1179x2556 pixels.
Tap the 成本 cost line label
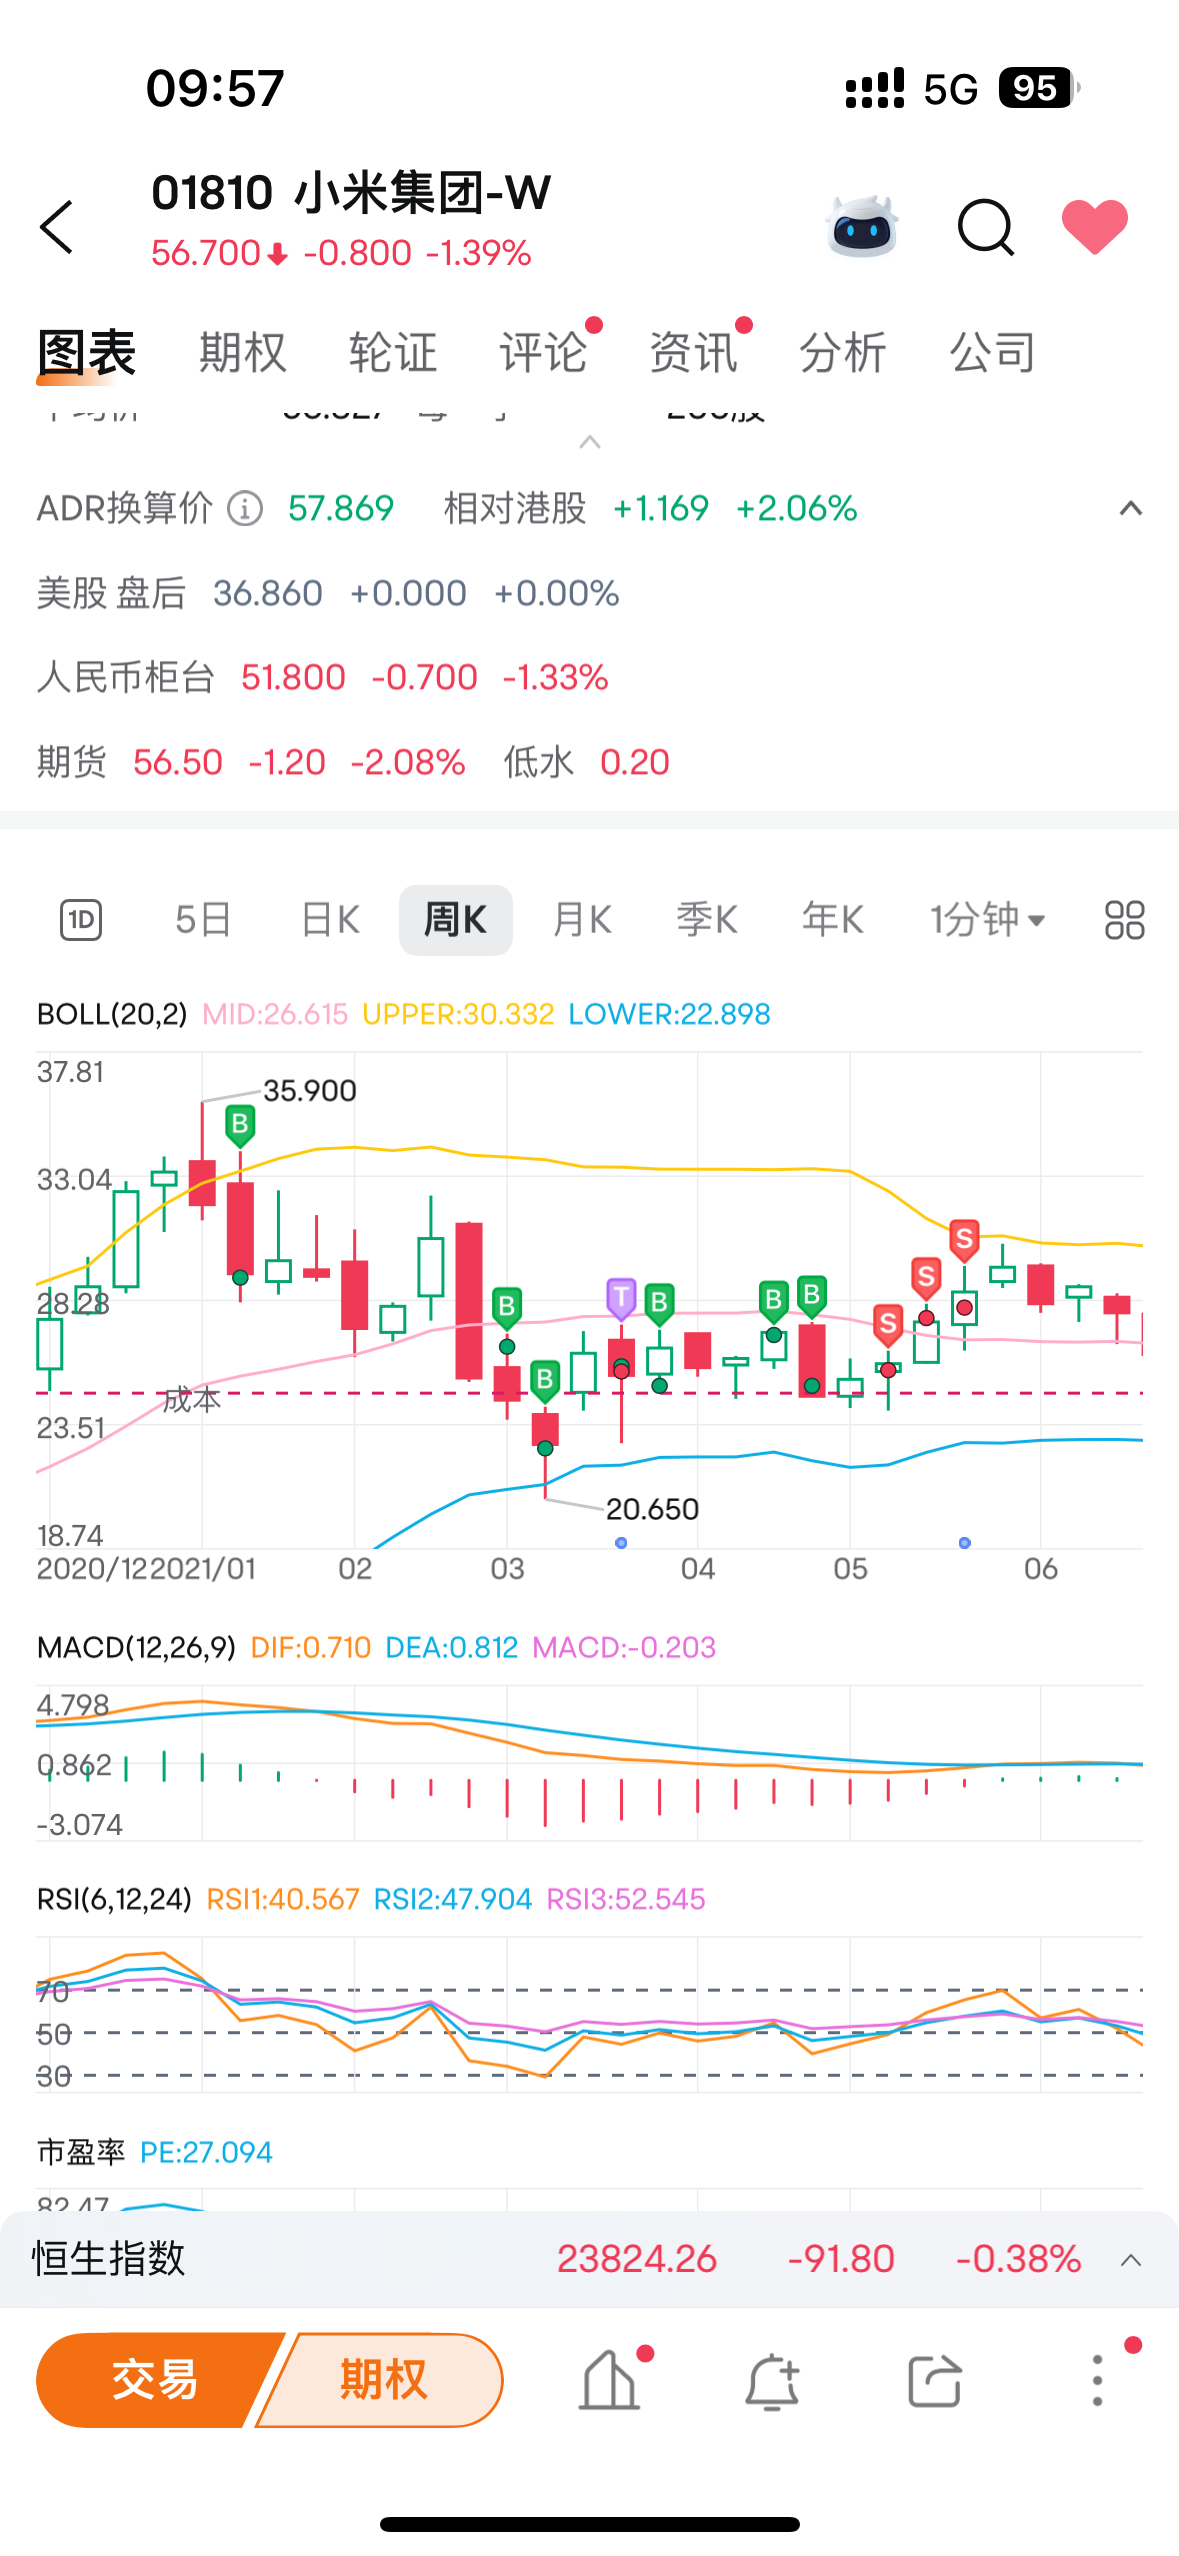click(191, 1400)
